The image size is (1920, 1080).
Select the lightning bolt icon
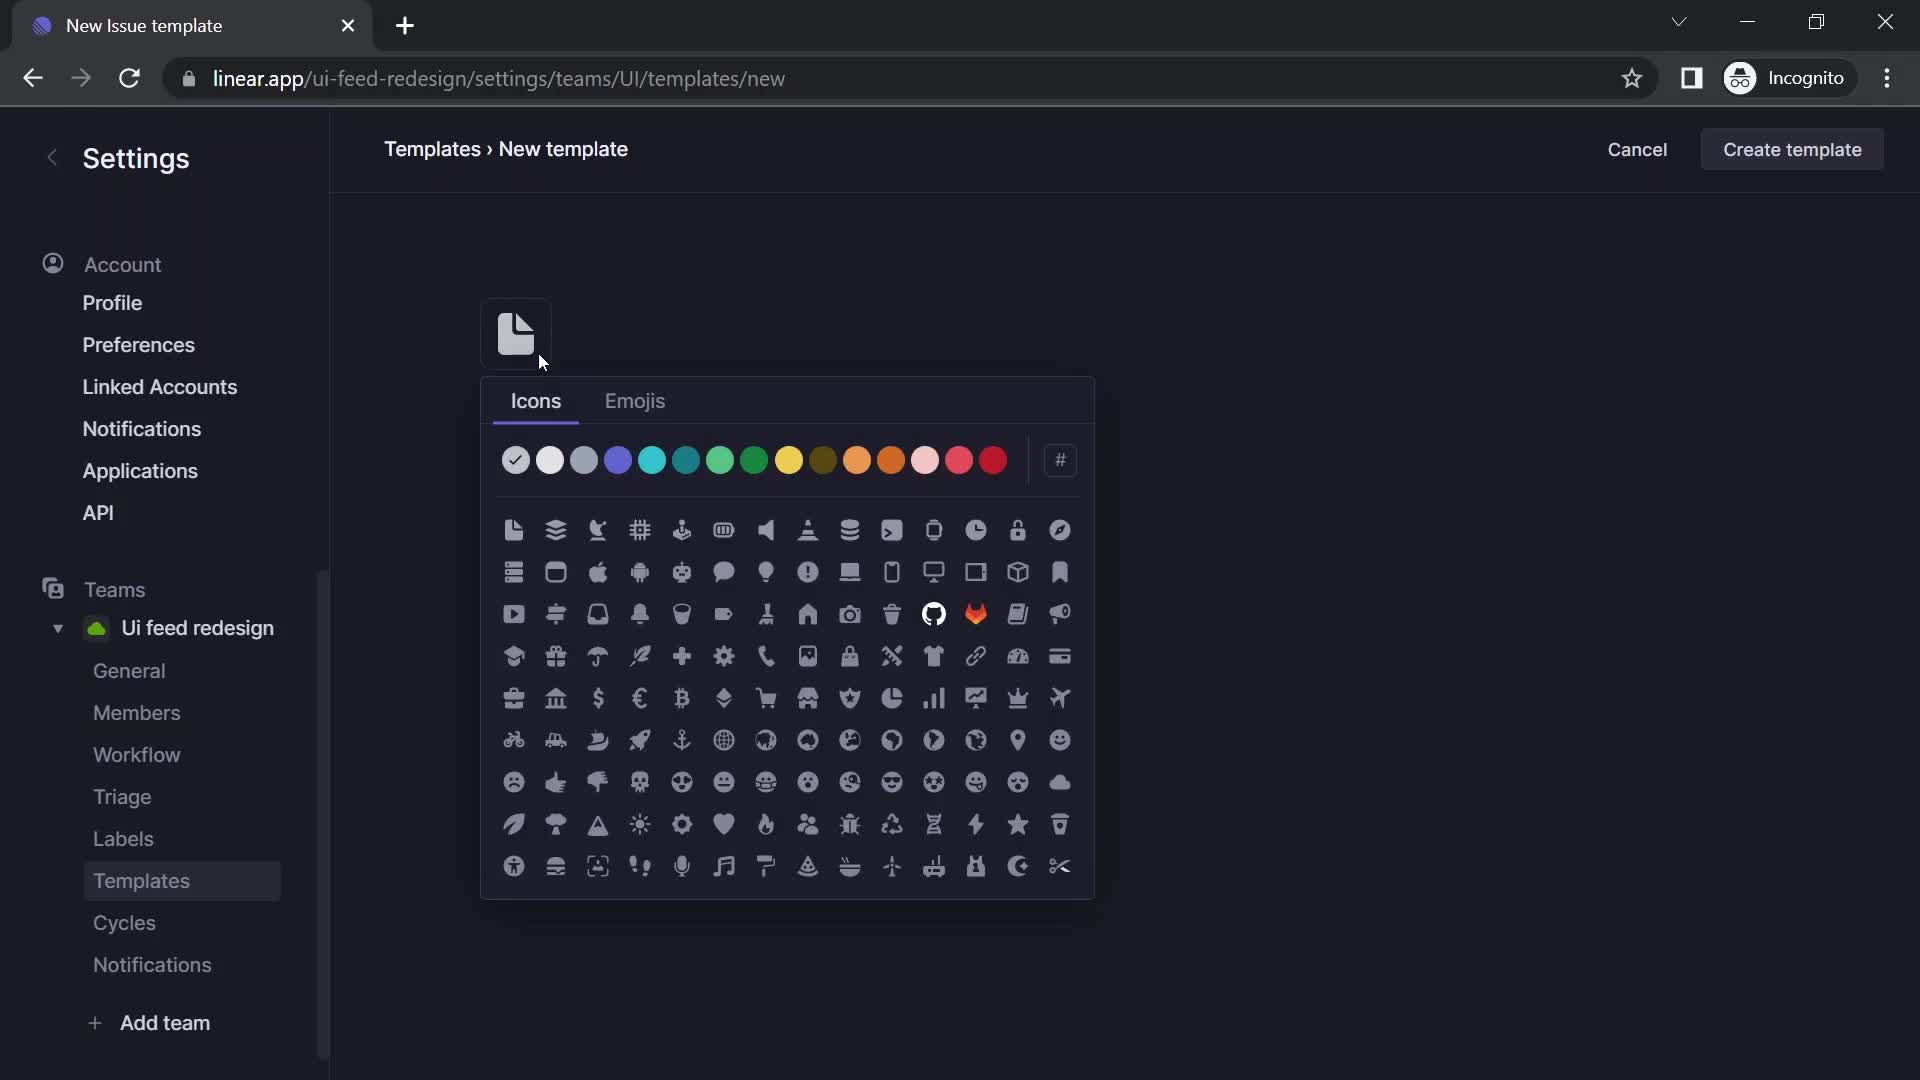click(x=976, y=823)
